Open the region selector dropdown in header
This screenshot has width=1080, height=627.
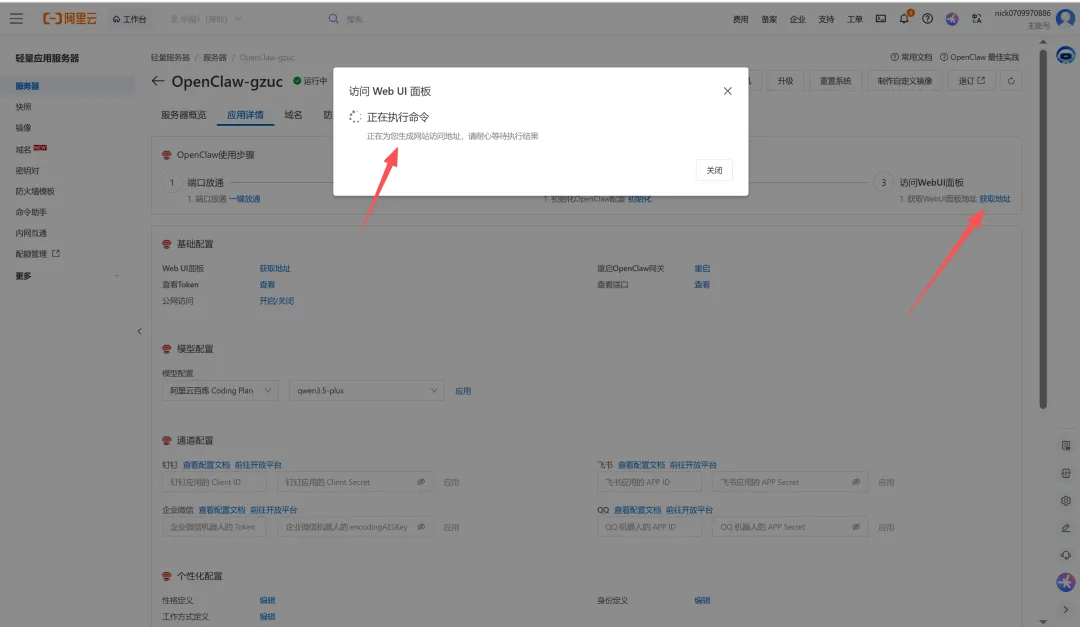point(205,19)
